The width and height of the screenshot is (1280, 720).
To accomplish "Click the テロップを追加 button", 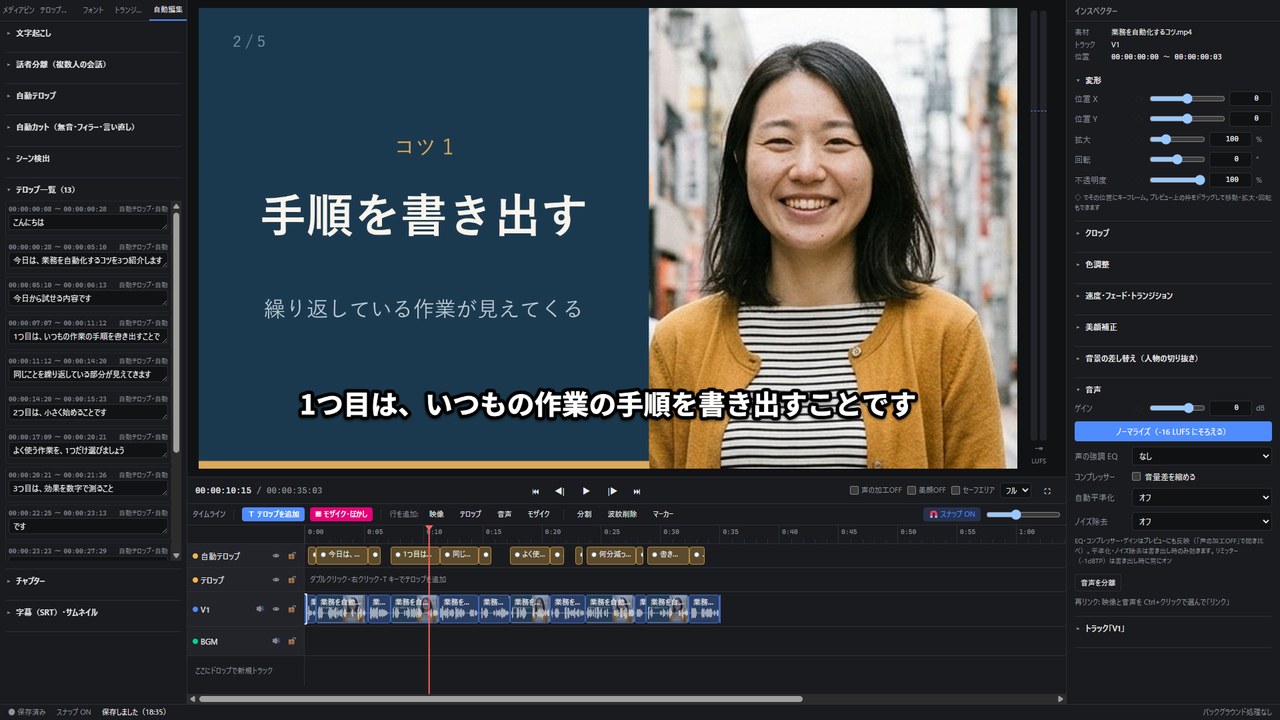I will pos(273,514).
